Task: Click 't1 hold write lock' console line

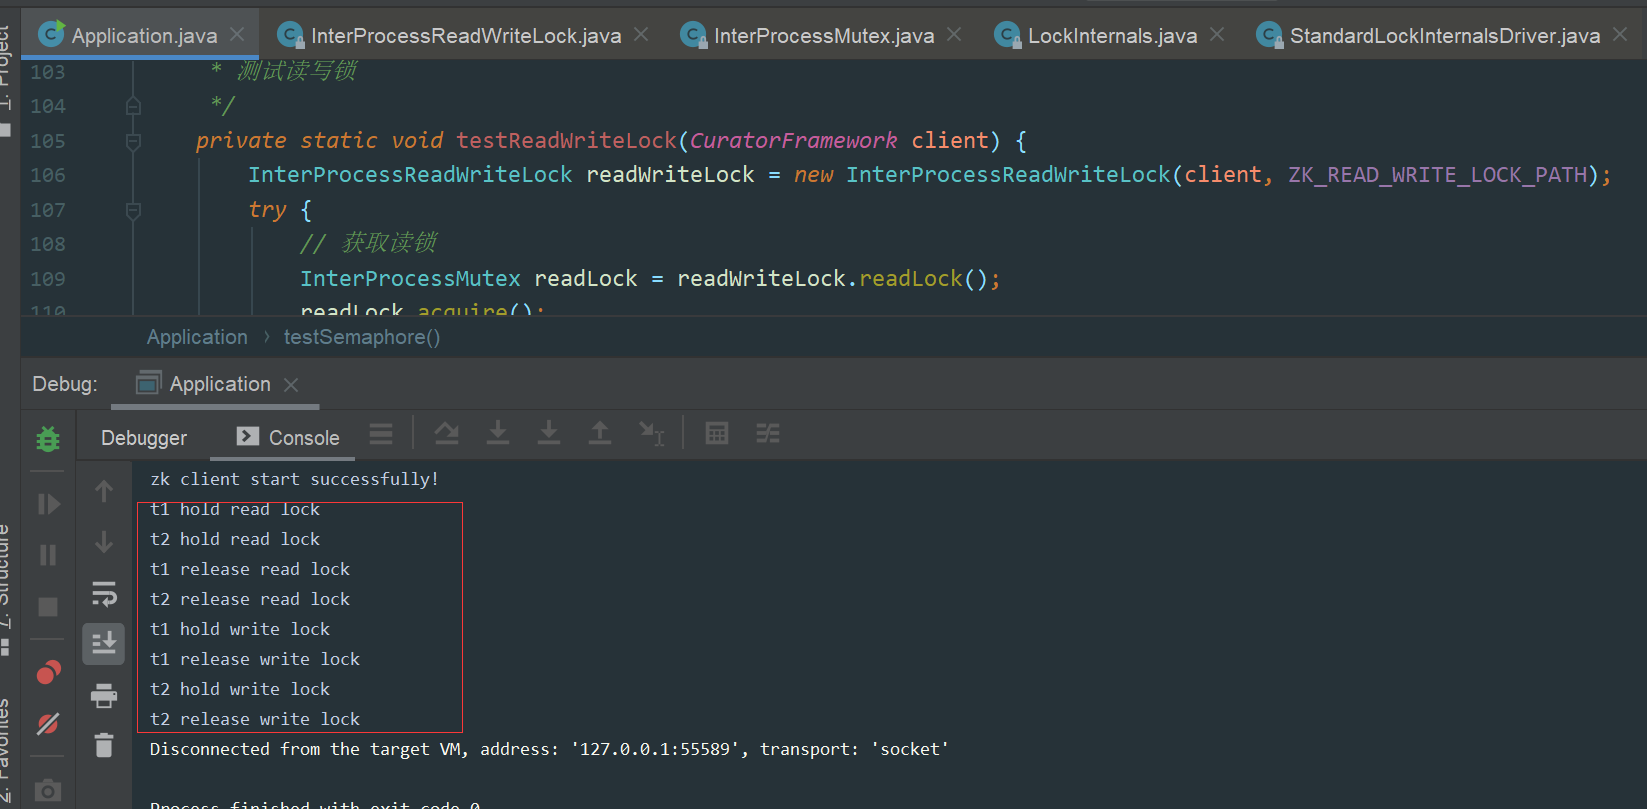Action: [240, 629]
